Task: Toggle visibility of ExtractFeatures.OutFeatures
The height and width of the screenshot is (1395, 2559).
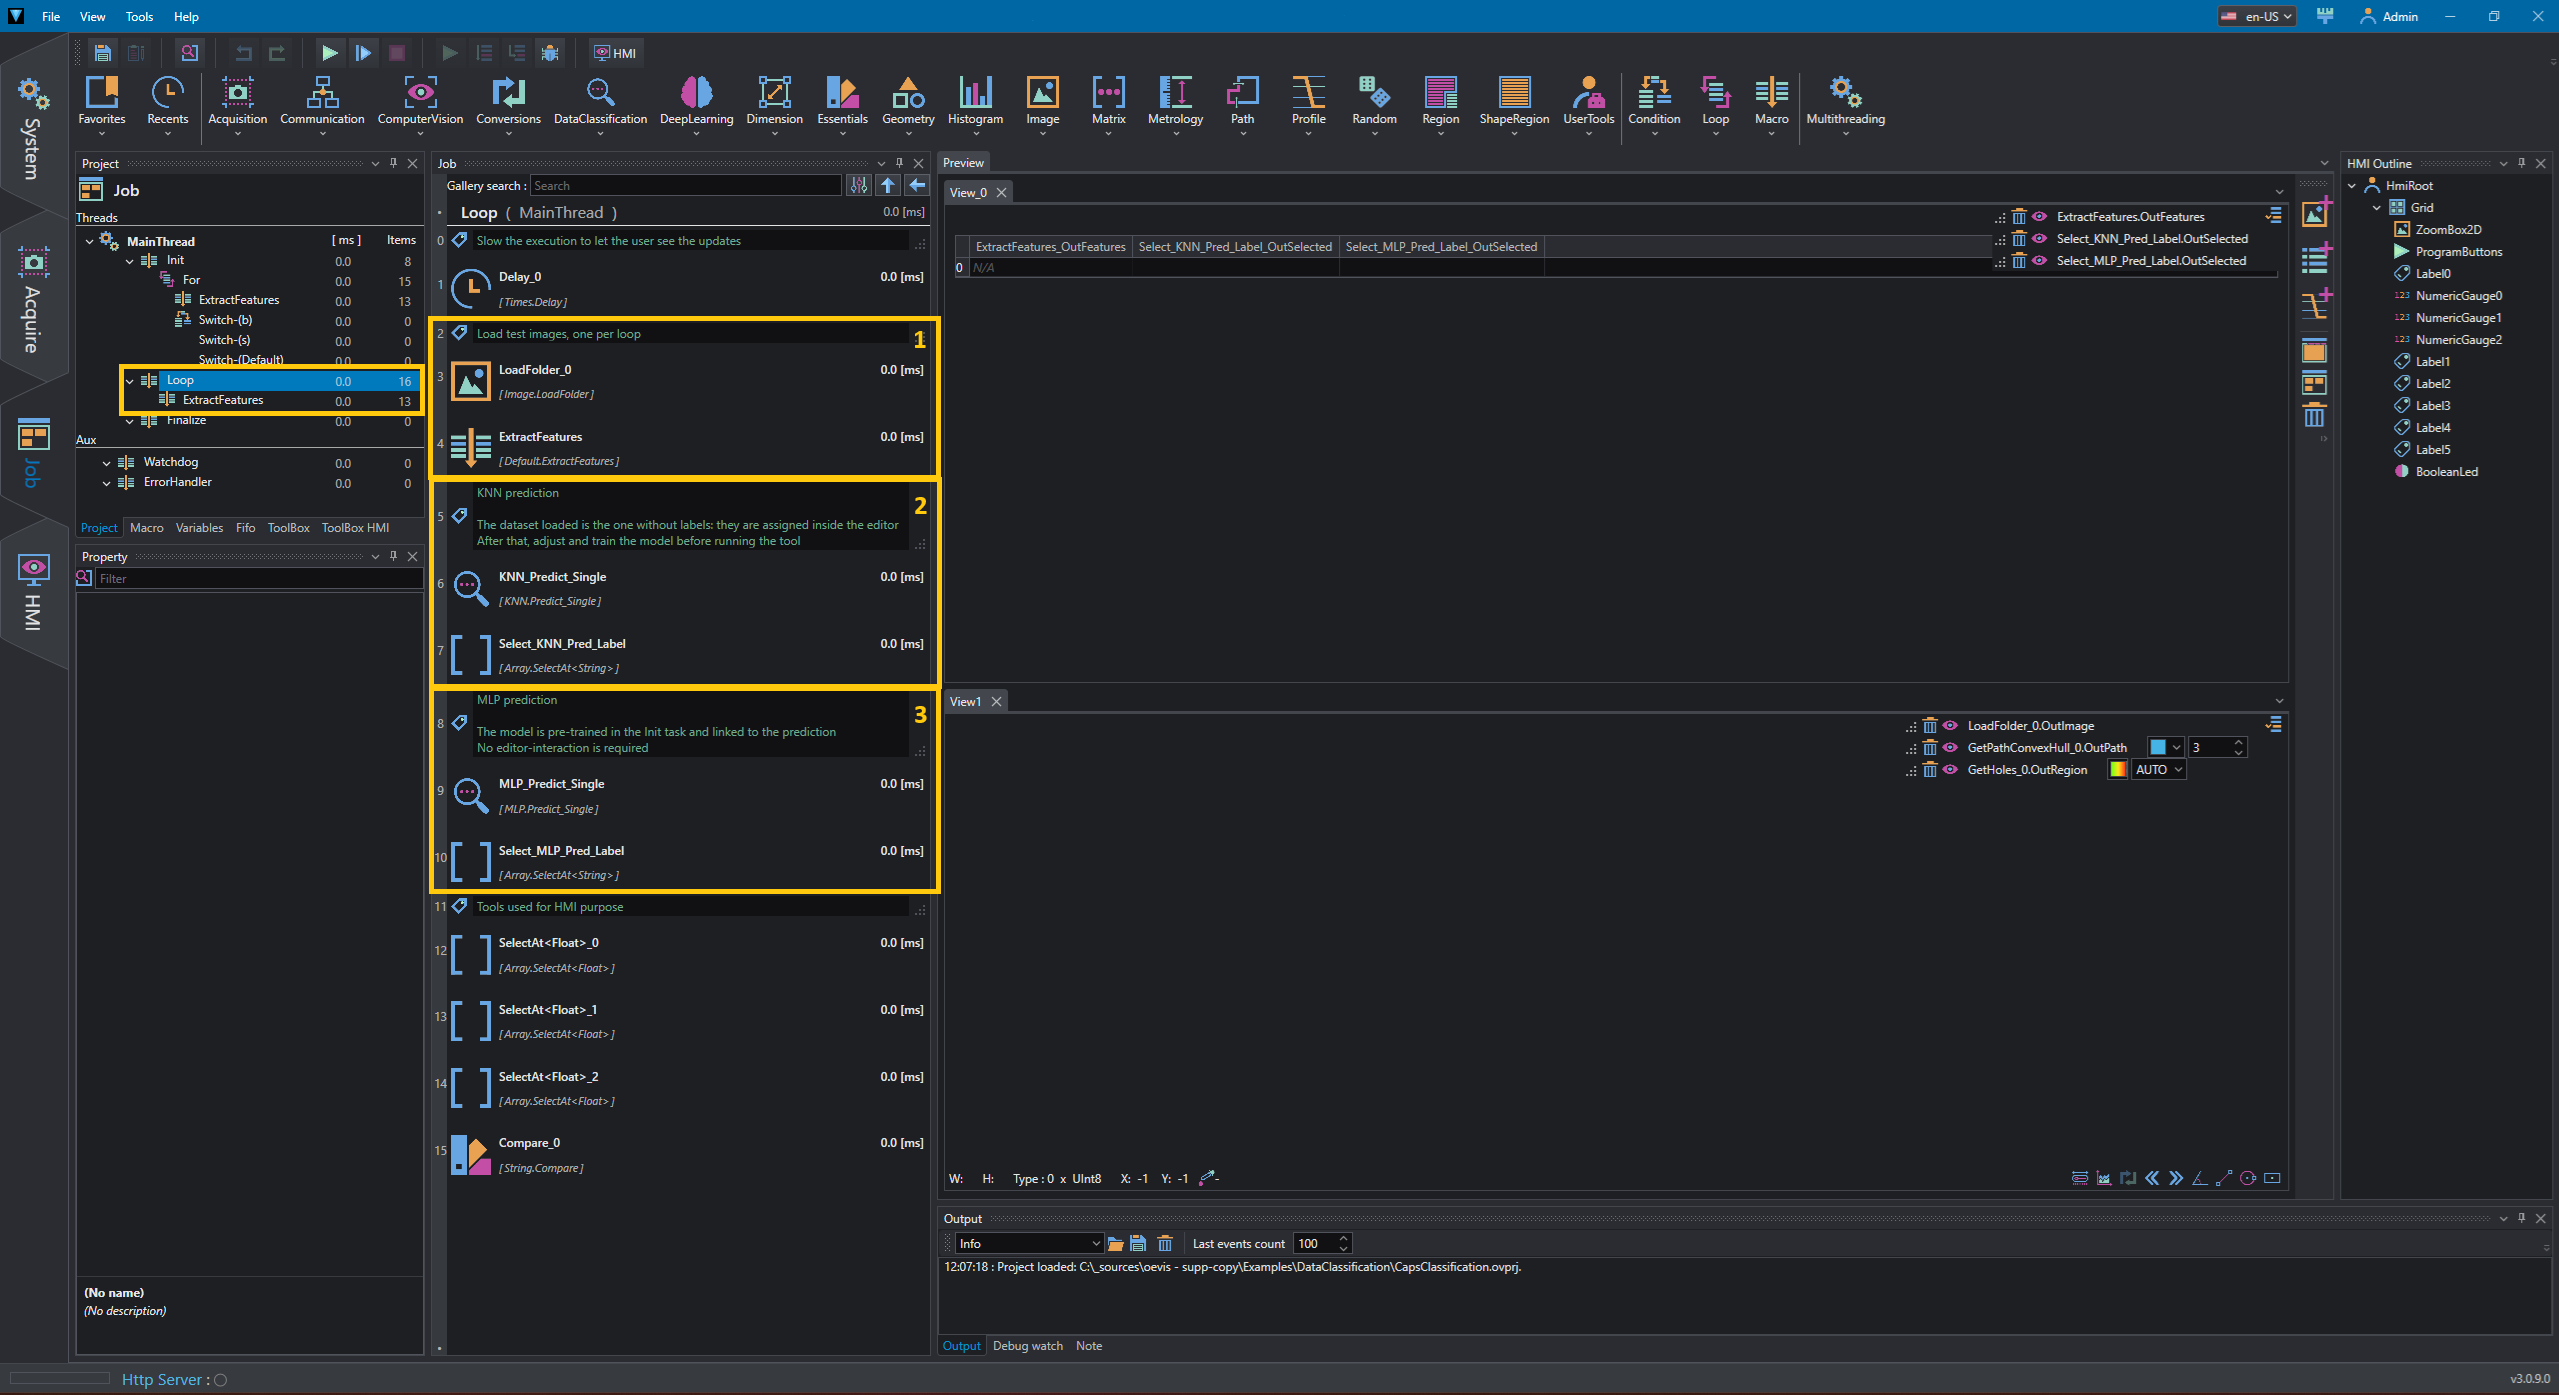Action: click(2039, 217)
